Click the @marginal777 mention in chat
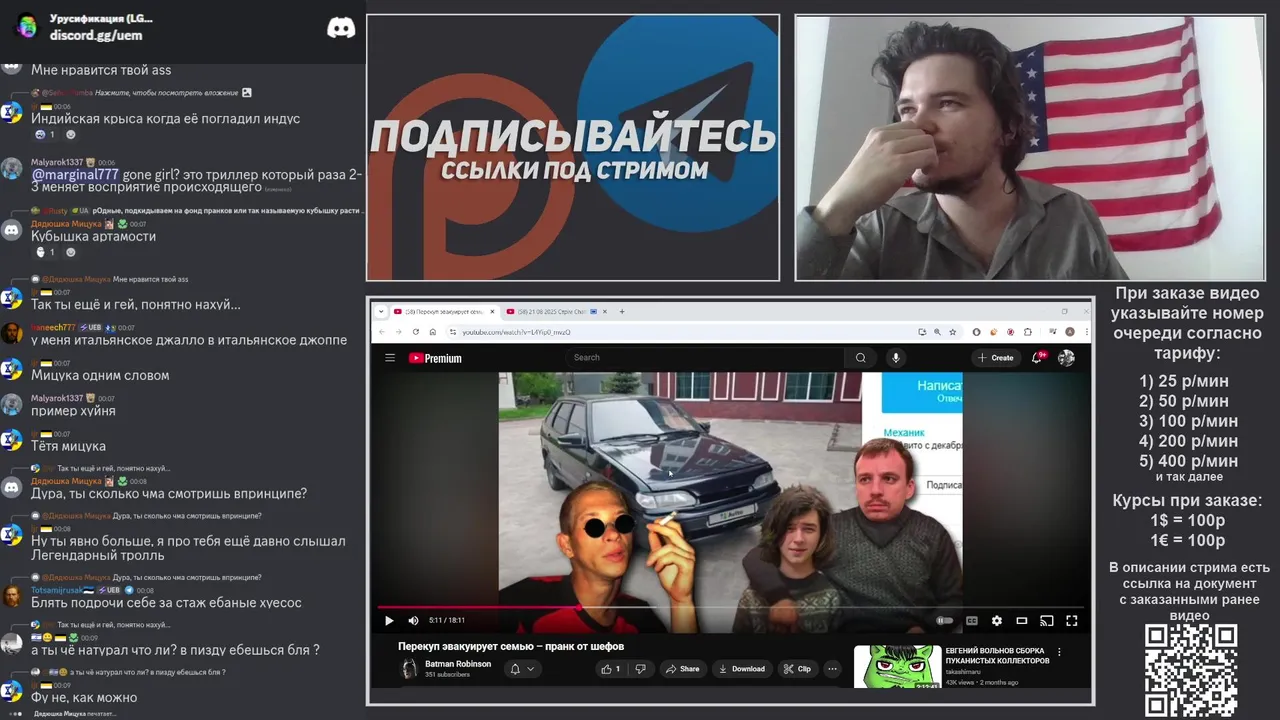This screenshot has width=1280, height=720. coord(76,174)
